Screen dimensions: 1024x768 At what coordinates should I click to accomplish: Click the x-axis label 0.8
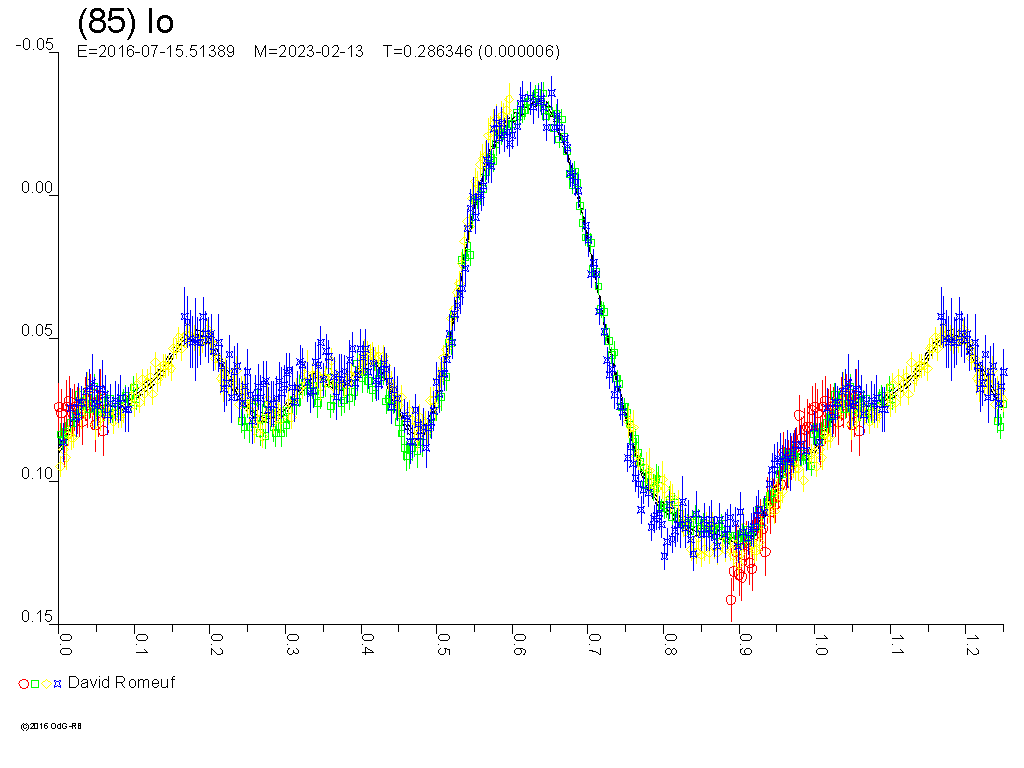[x=669, y=644]
